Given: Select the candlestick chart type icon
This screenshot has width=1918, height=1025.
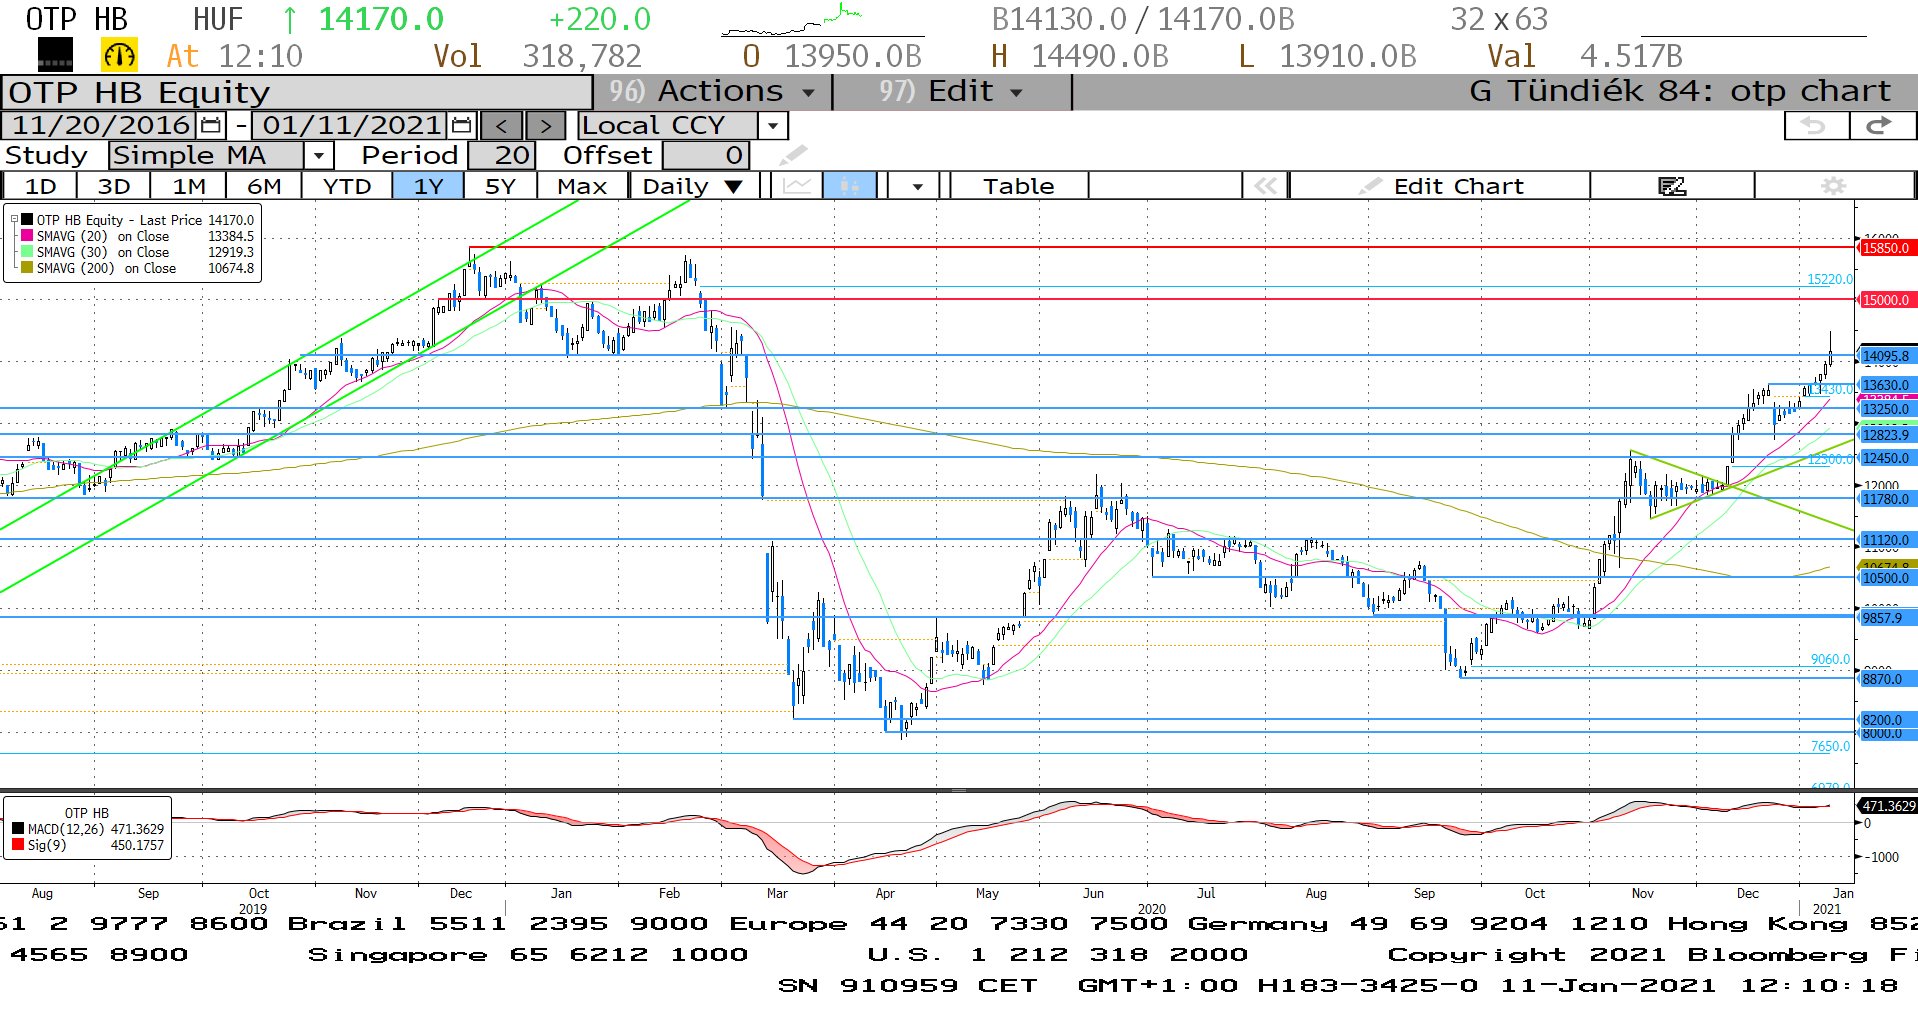Looking at the screenshot, I should point(849,186).
